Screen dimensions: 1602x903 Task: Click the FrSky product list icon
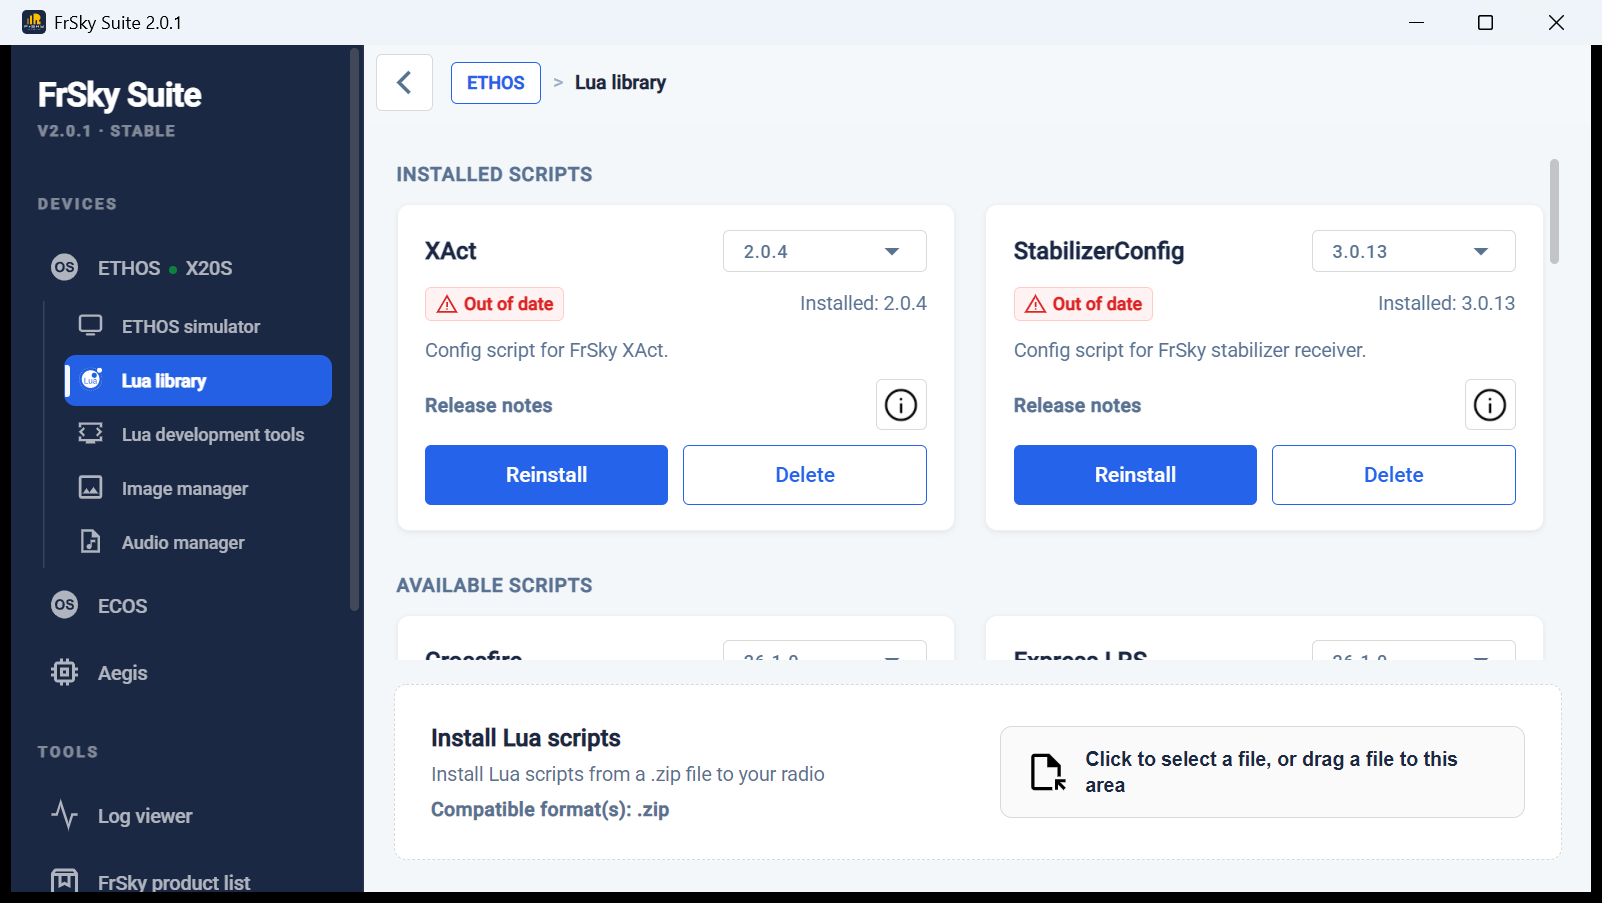pyautogui.click(x=65, y=880)
